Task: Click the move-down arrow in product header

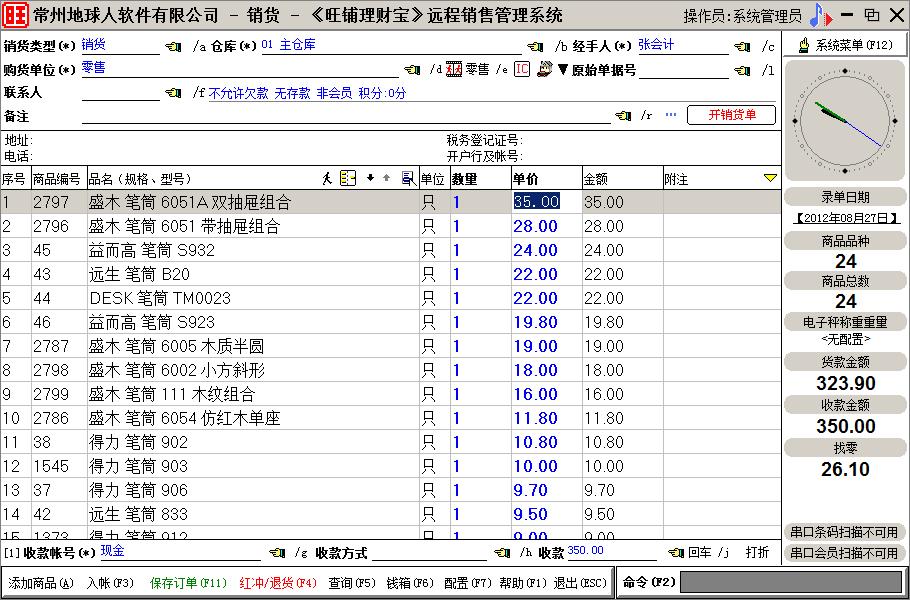Action: point(371,178)
